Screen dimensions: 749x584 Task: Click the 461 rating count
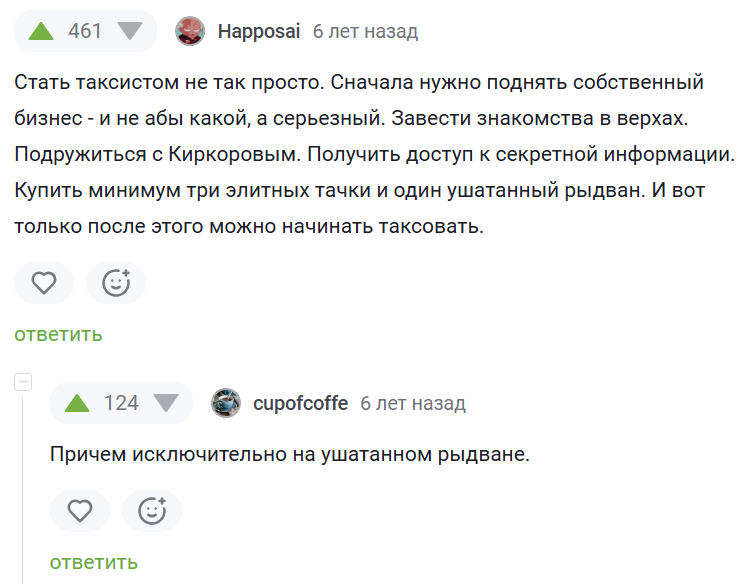tap(85, 32)
